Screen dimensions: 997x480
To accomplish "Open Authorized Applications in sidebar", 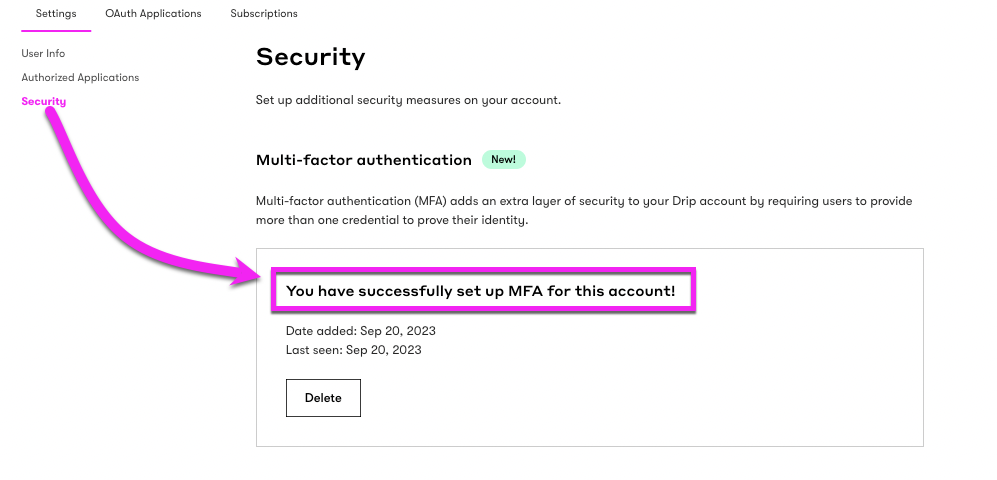I will tap(80, 77).
